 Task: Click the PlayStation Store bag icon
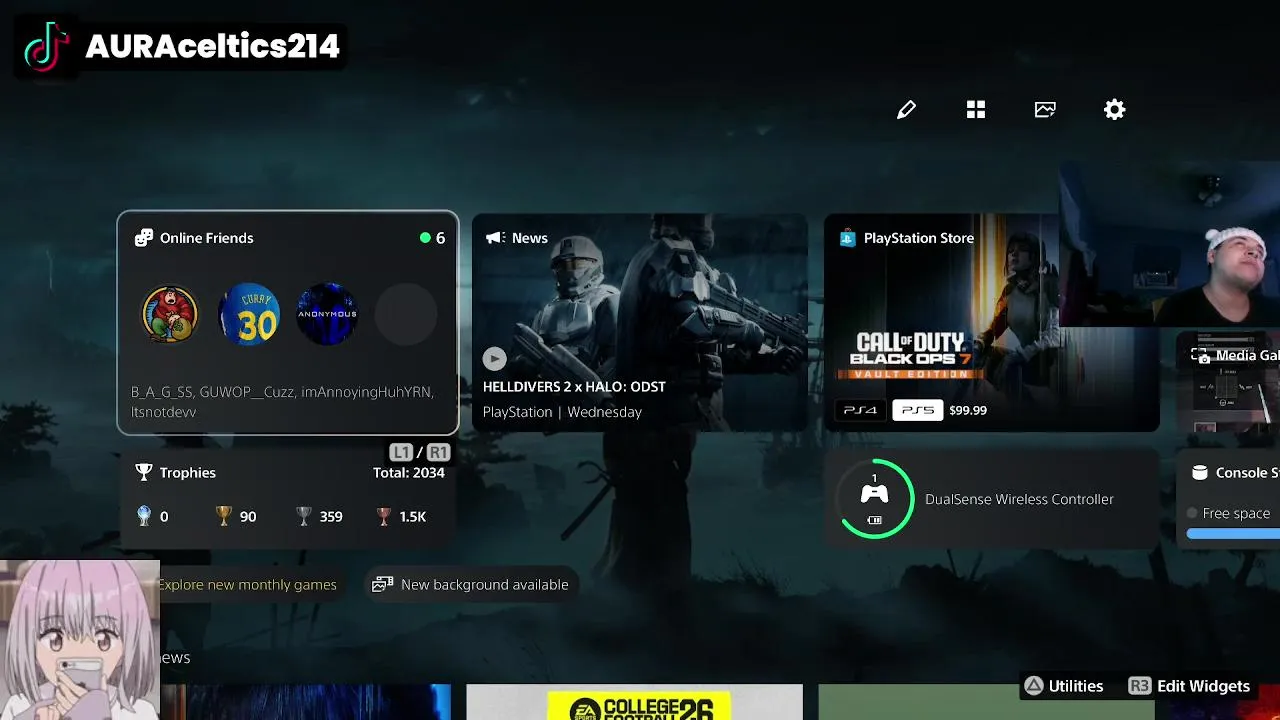point(847,238)
